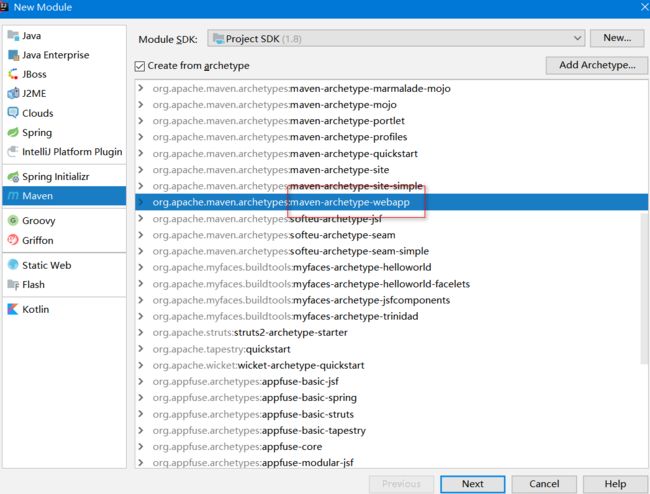Click the JBoss icon in sidebar
The width and height of the screenshot is (650, 494).
(x=13, y=74)
